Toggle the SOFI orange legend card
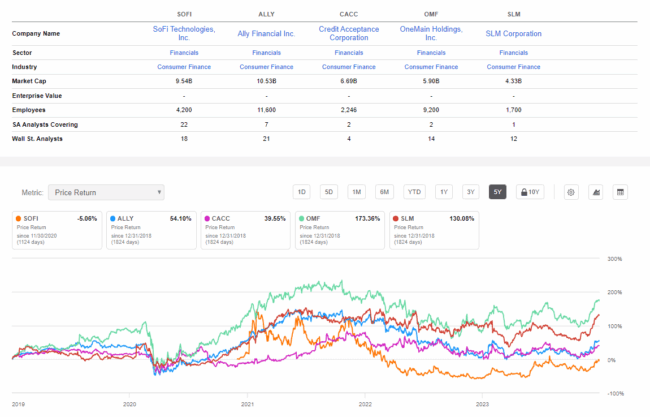 [57, 230]
